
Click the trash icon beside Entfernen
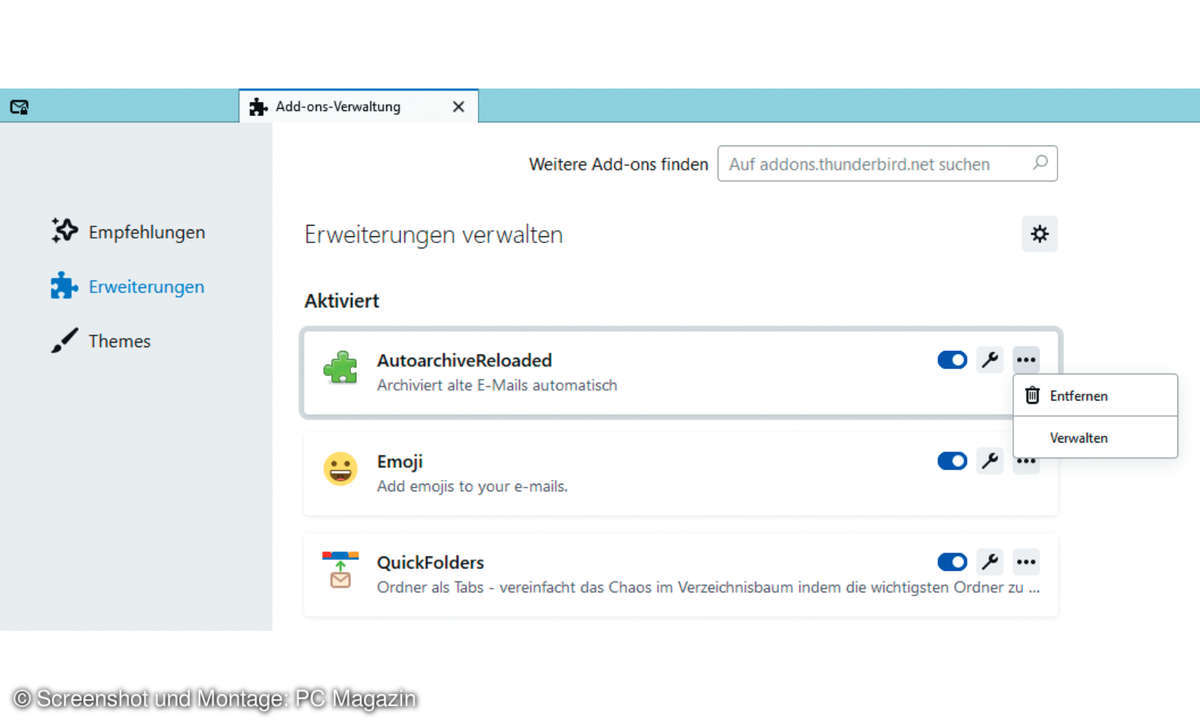pos(1033,396)
